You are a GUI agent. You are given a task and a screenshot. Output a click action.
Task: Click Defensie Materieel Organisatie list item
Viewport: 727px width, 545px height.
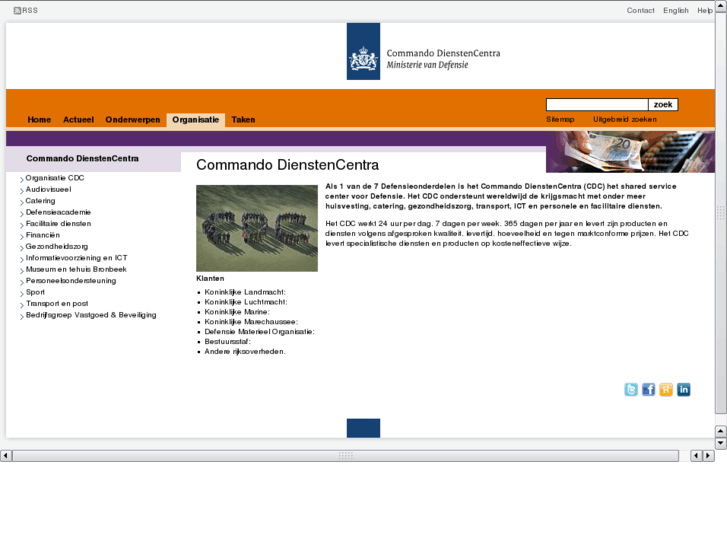(260, 332)
